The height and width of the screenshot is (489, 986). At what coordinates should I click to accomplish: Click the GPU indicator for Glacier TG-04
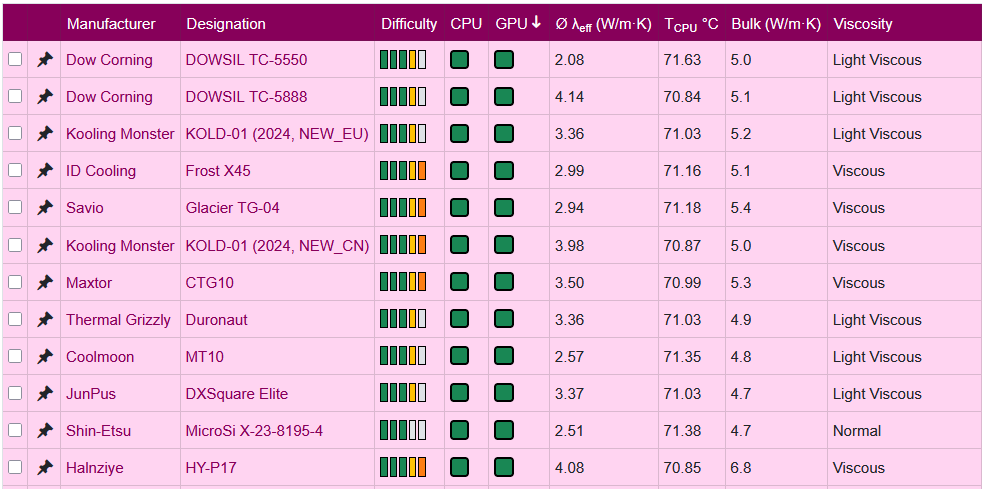pos(504,208)
